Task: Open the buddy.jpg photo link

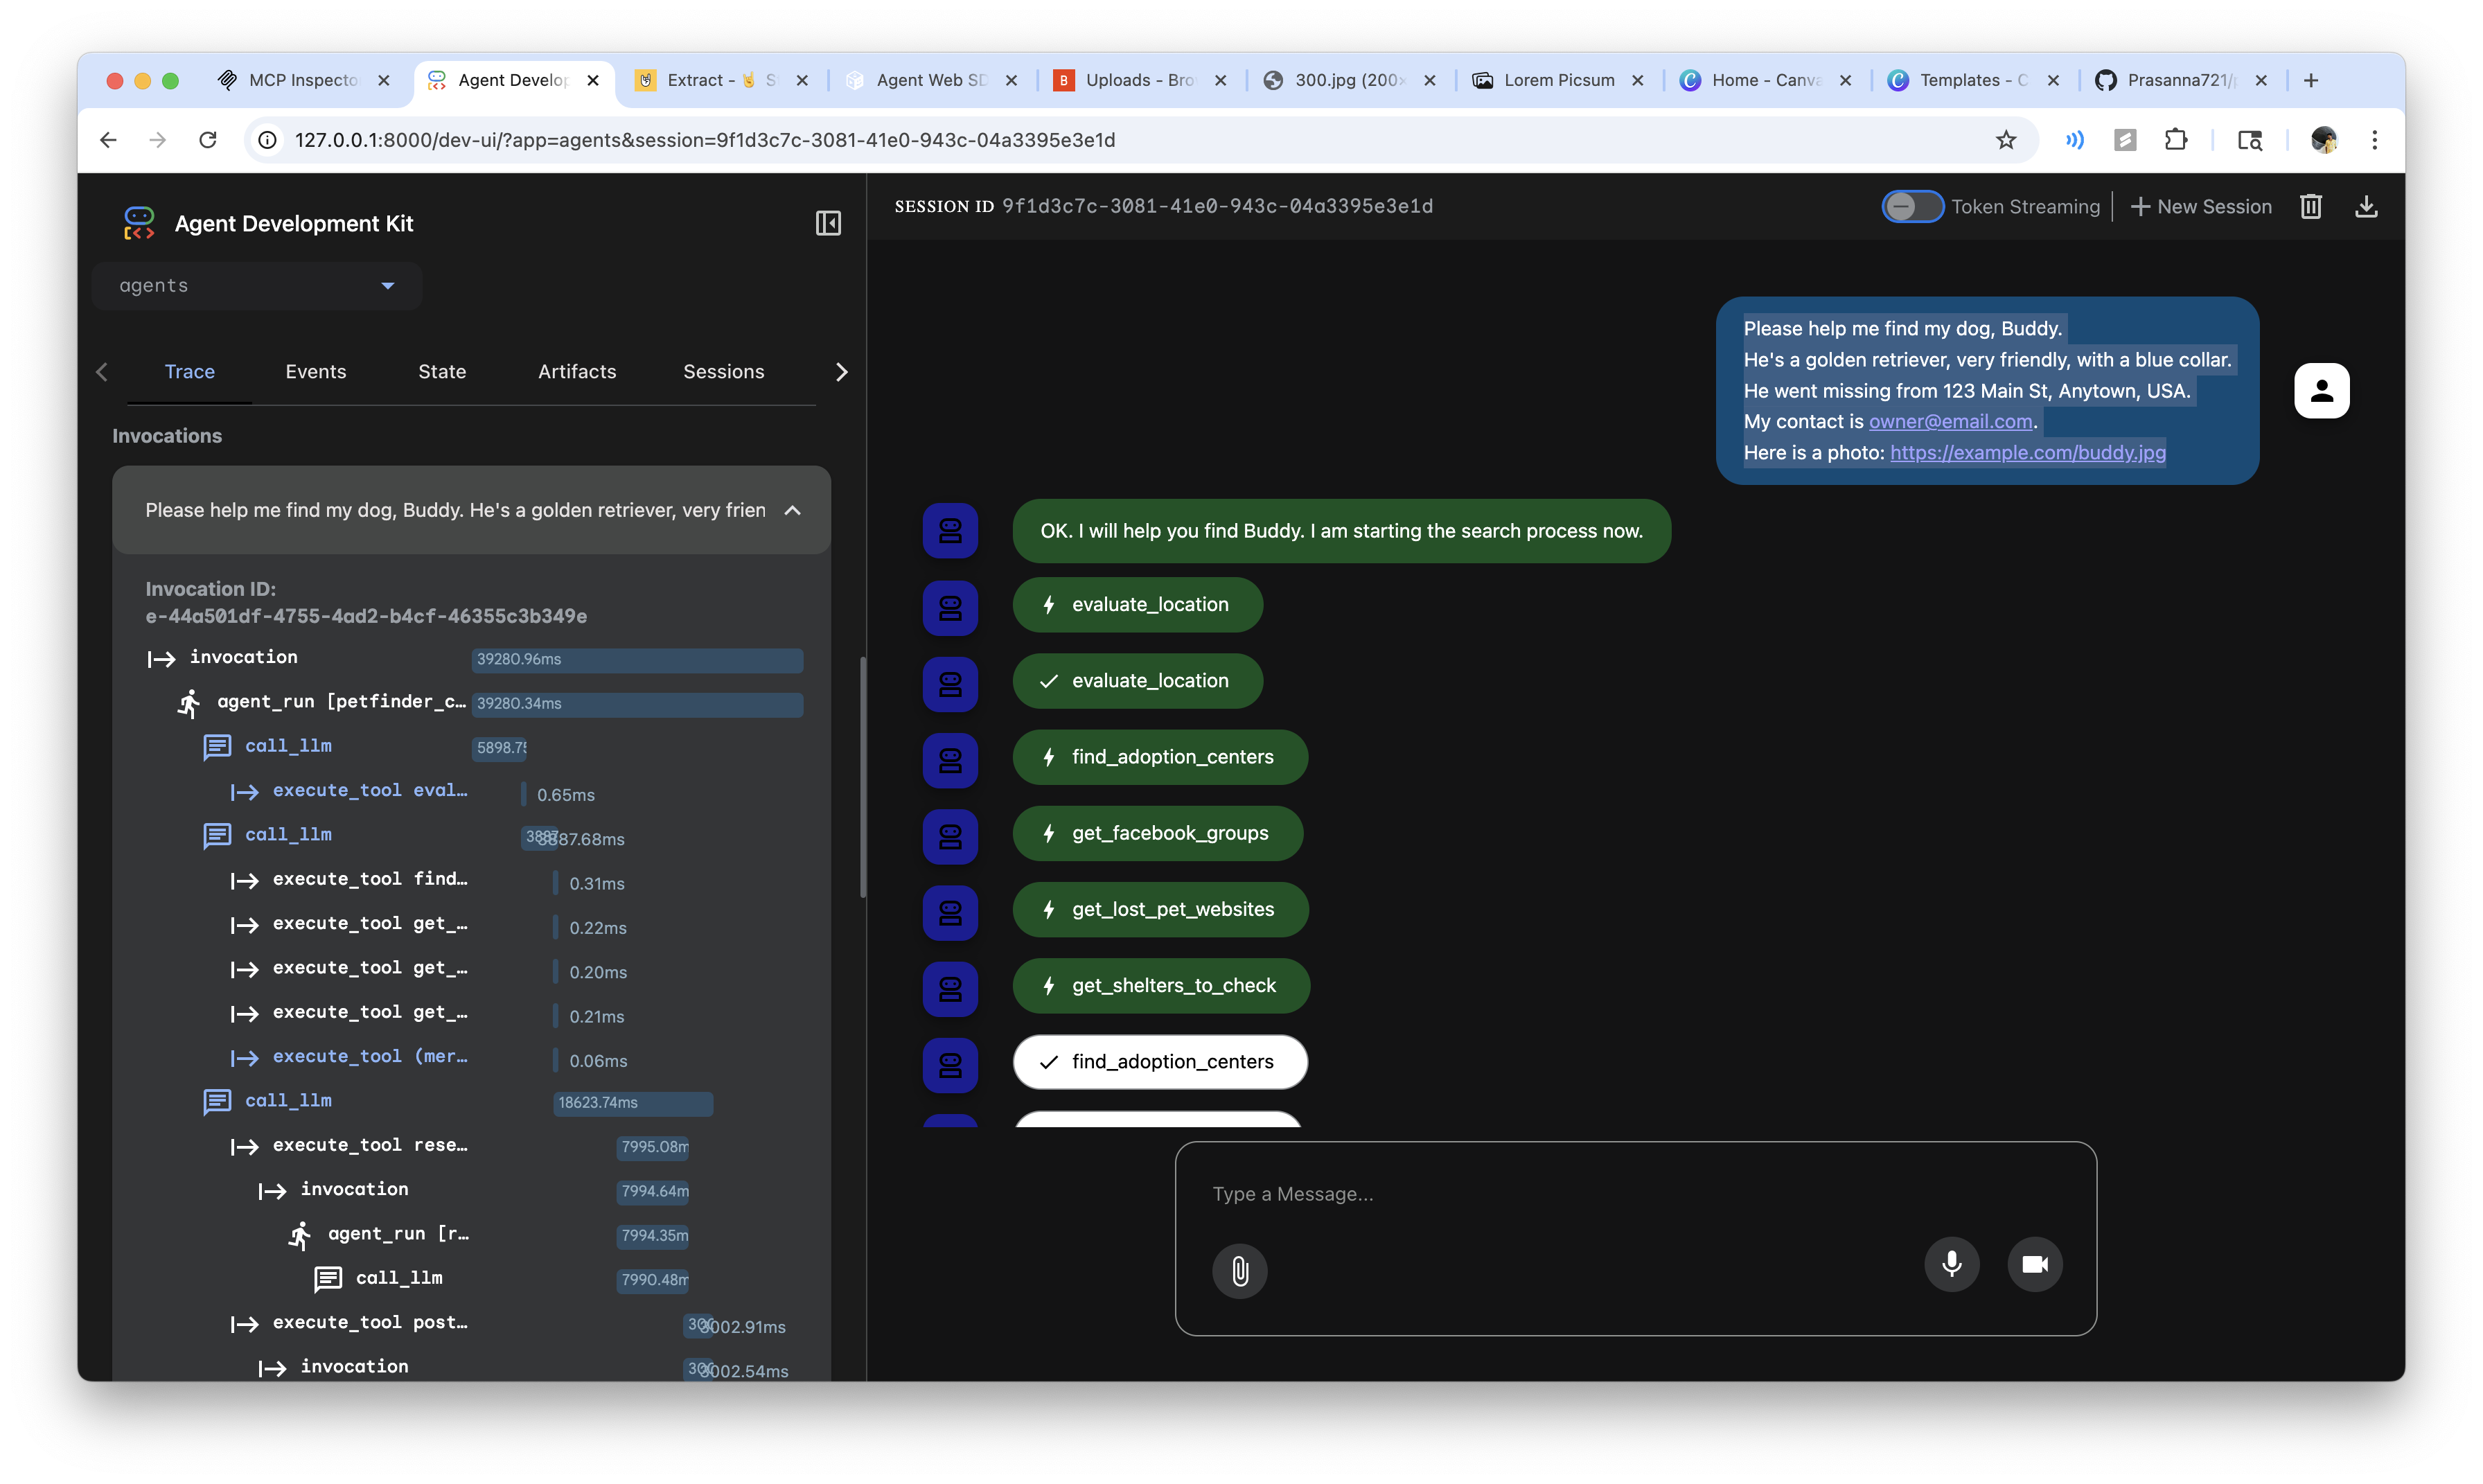Action: click(x=2027, y=453)
